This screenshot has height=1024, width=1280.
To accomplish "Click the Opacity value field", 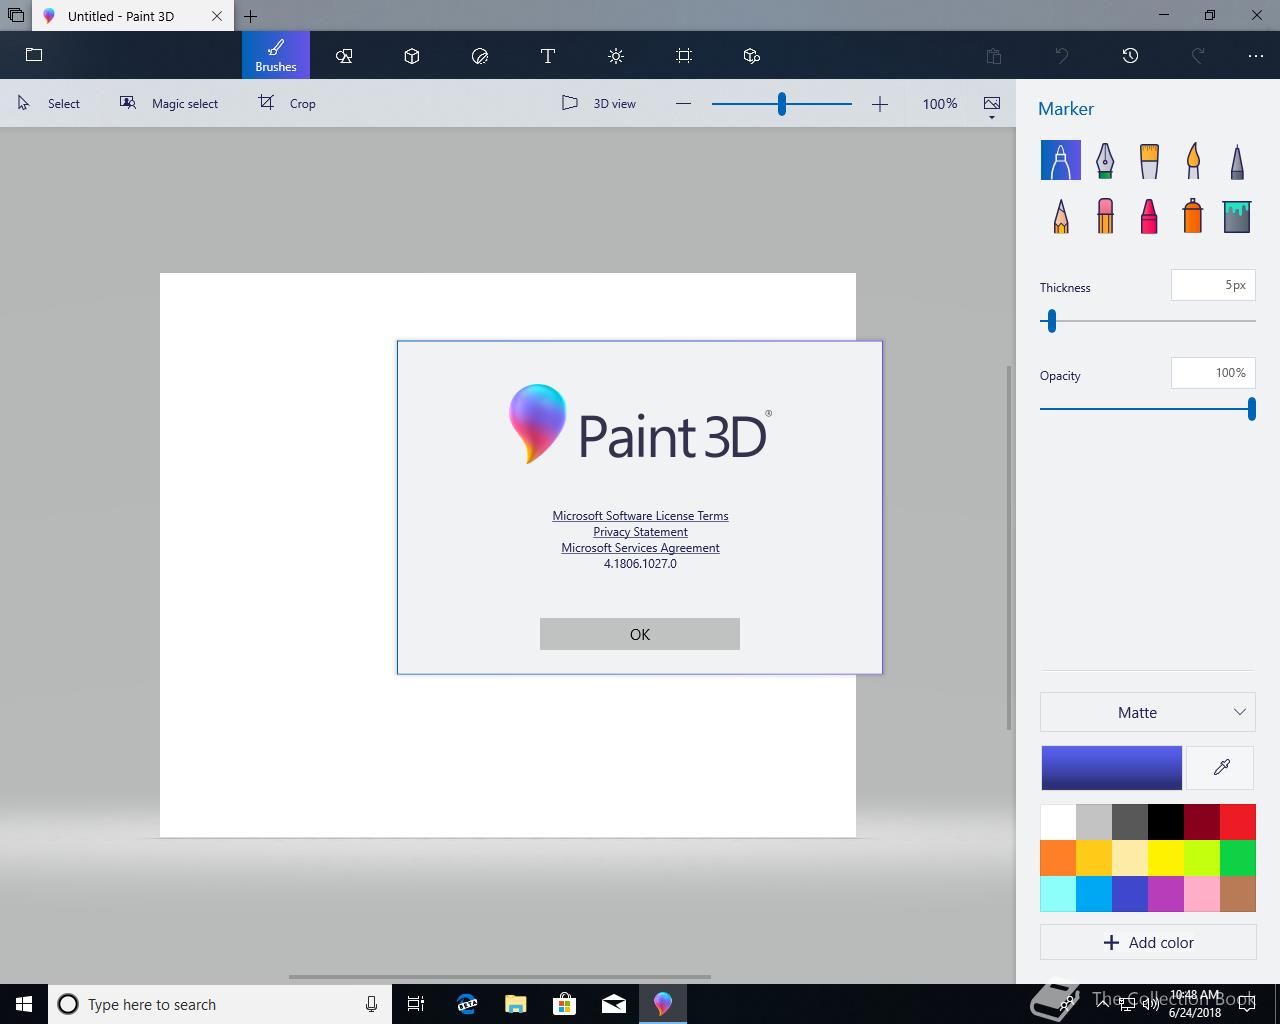I will coord(1213,373).
